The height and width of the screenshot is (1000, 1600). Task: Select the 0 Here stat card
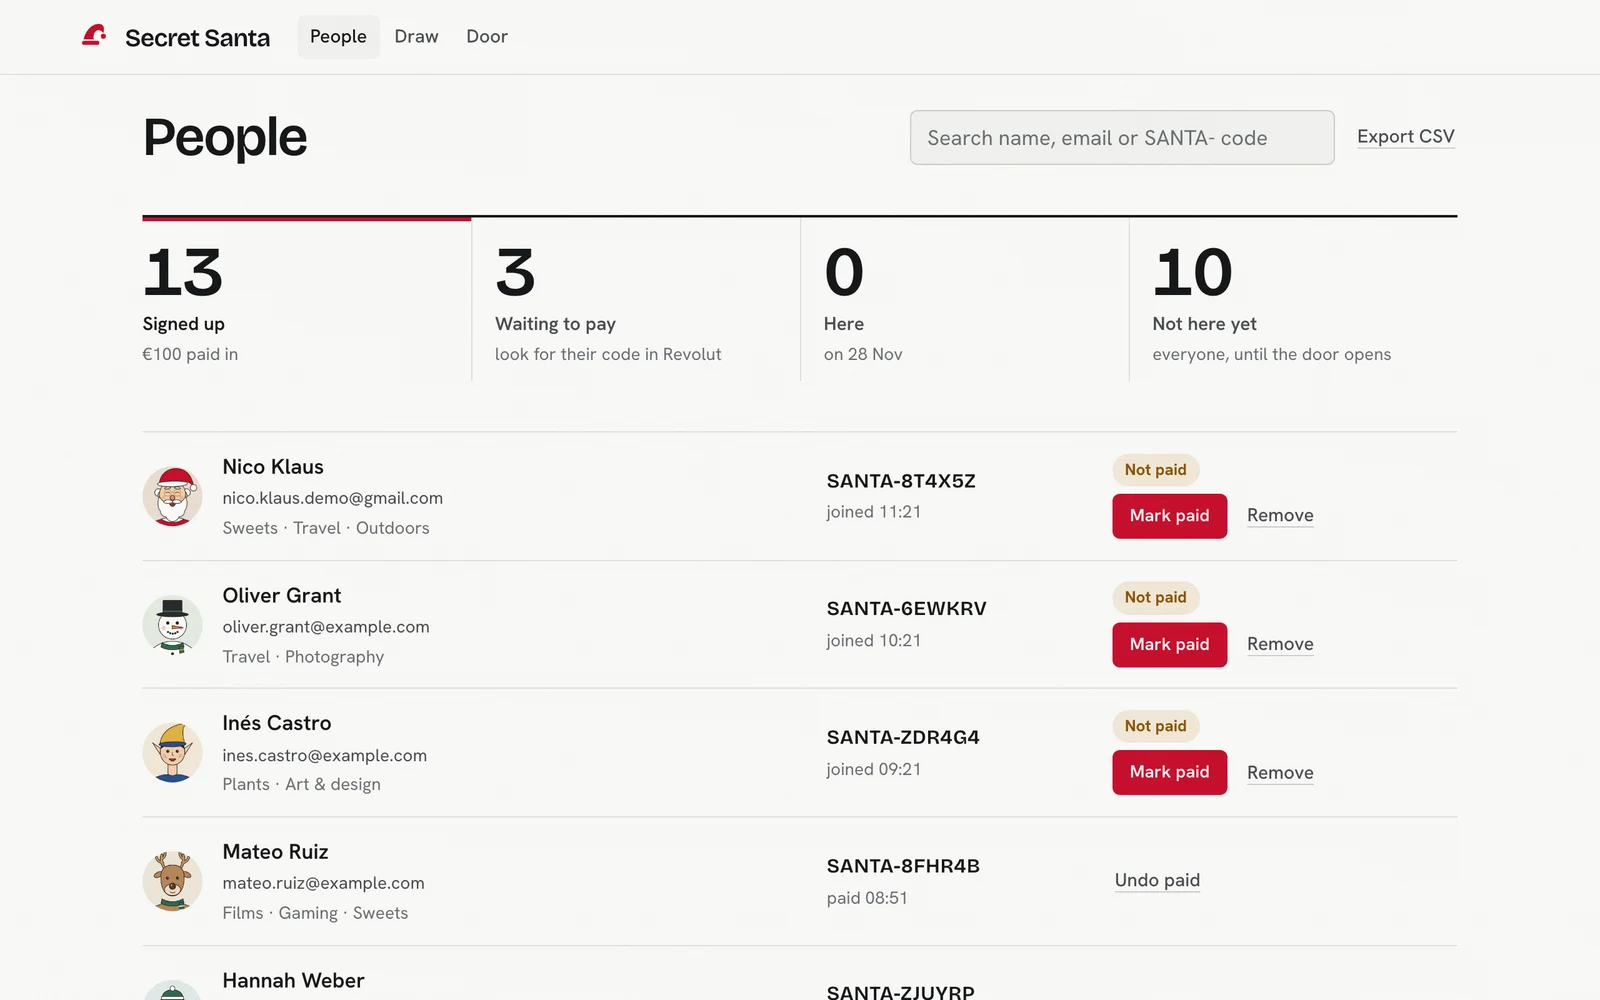[x=965, y=299]
